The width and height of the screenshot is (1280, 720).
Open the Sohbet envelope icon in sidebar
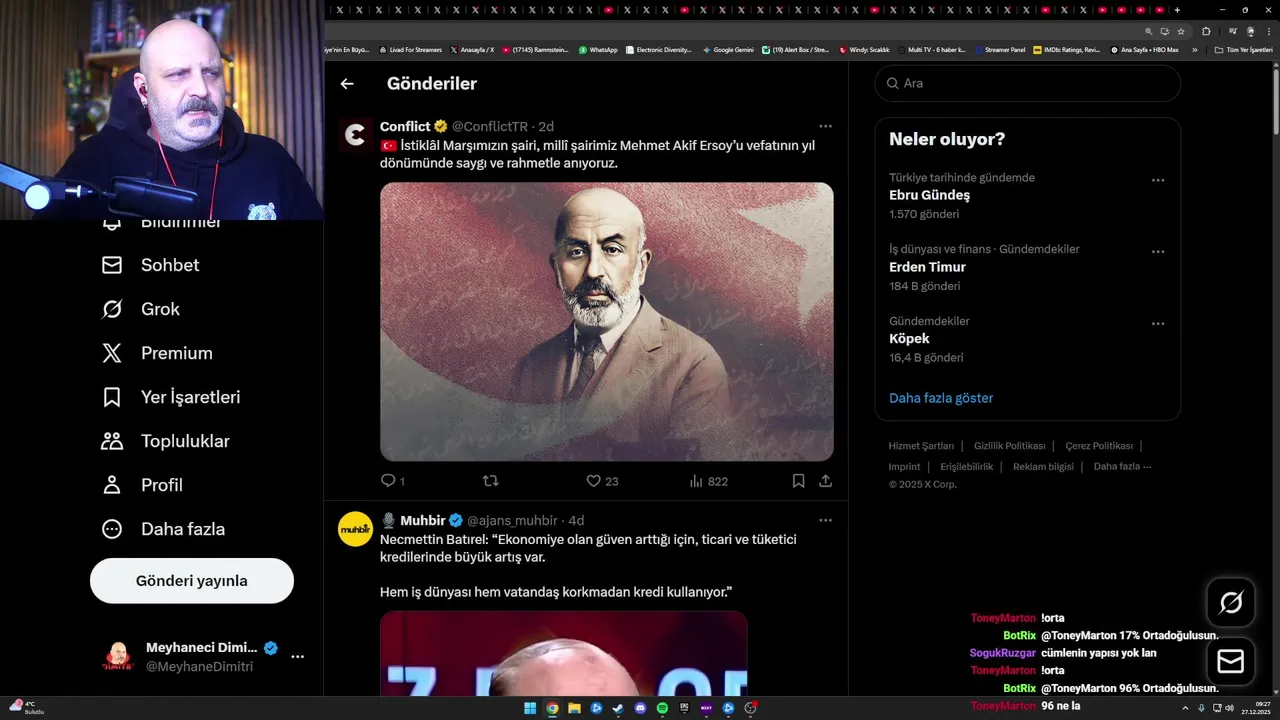pyautogui.click(x=112, y=265)
